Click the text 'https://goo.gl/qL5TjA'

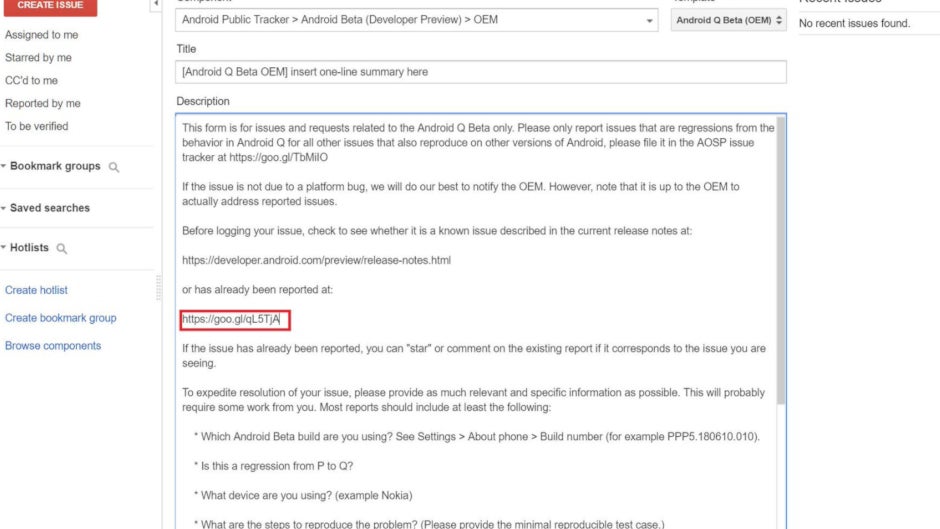point(231,319)
